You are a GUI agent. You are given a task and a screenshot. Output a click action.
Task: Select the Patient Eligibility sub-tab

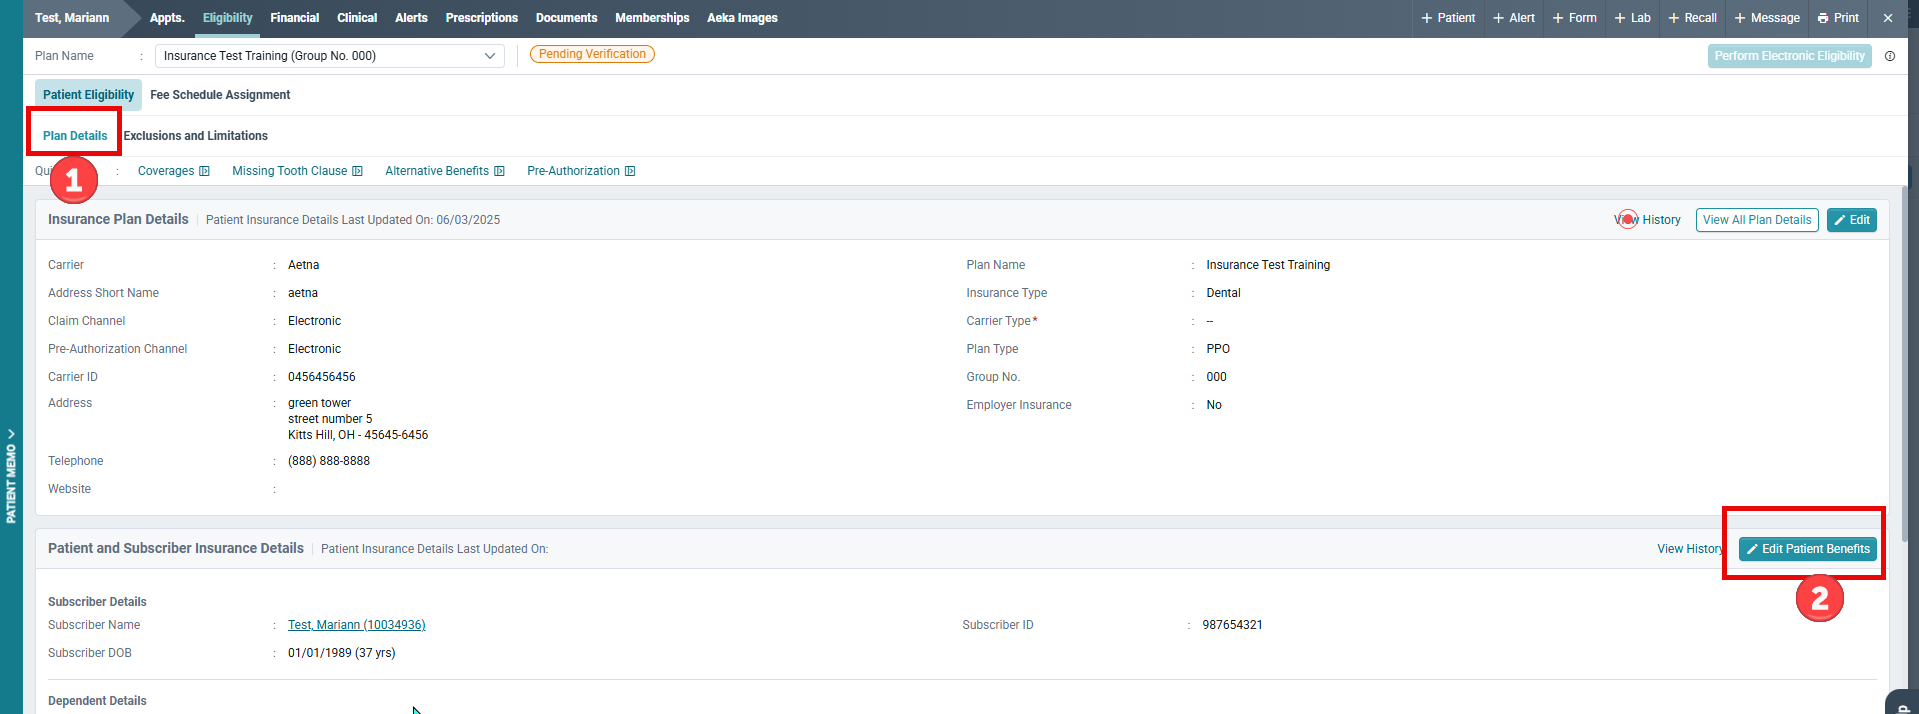coord(88,95)
